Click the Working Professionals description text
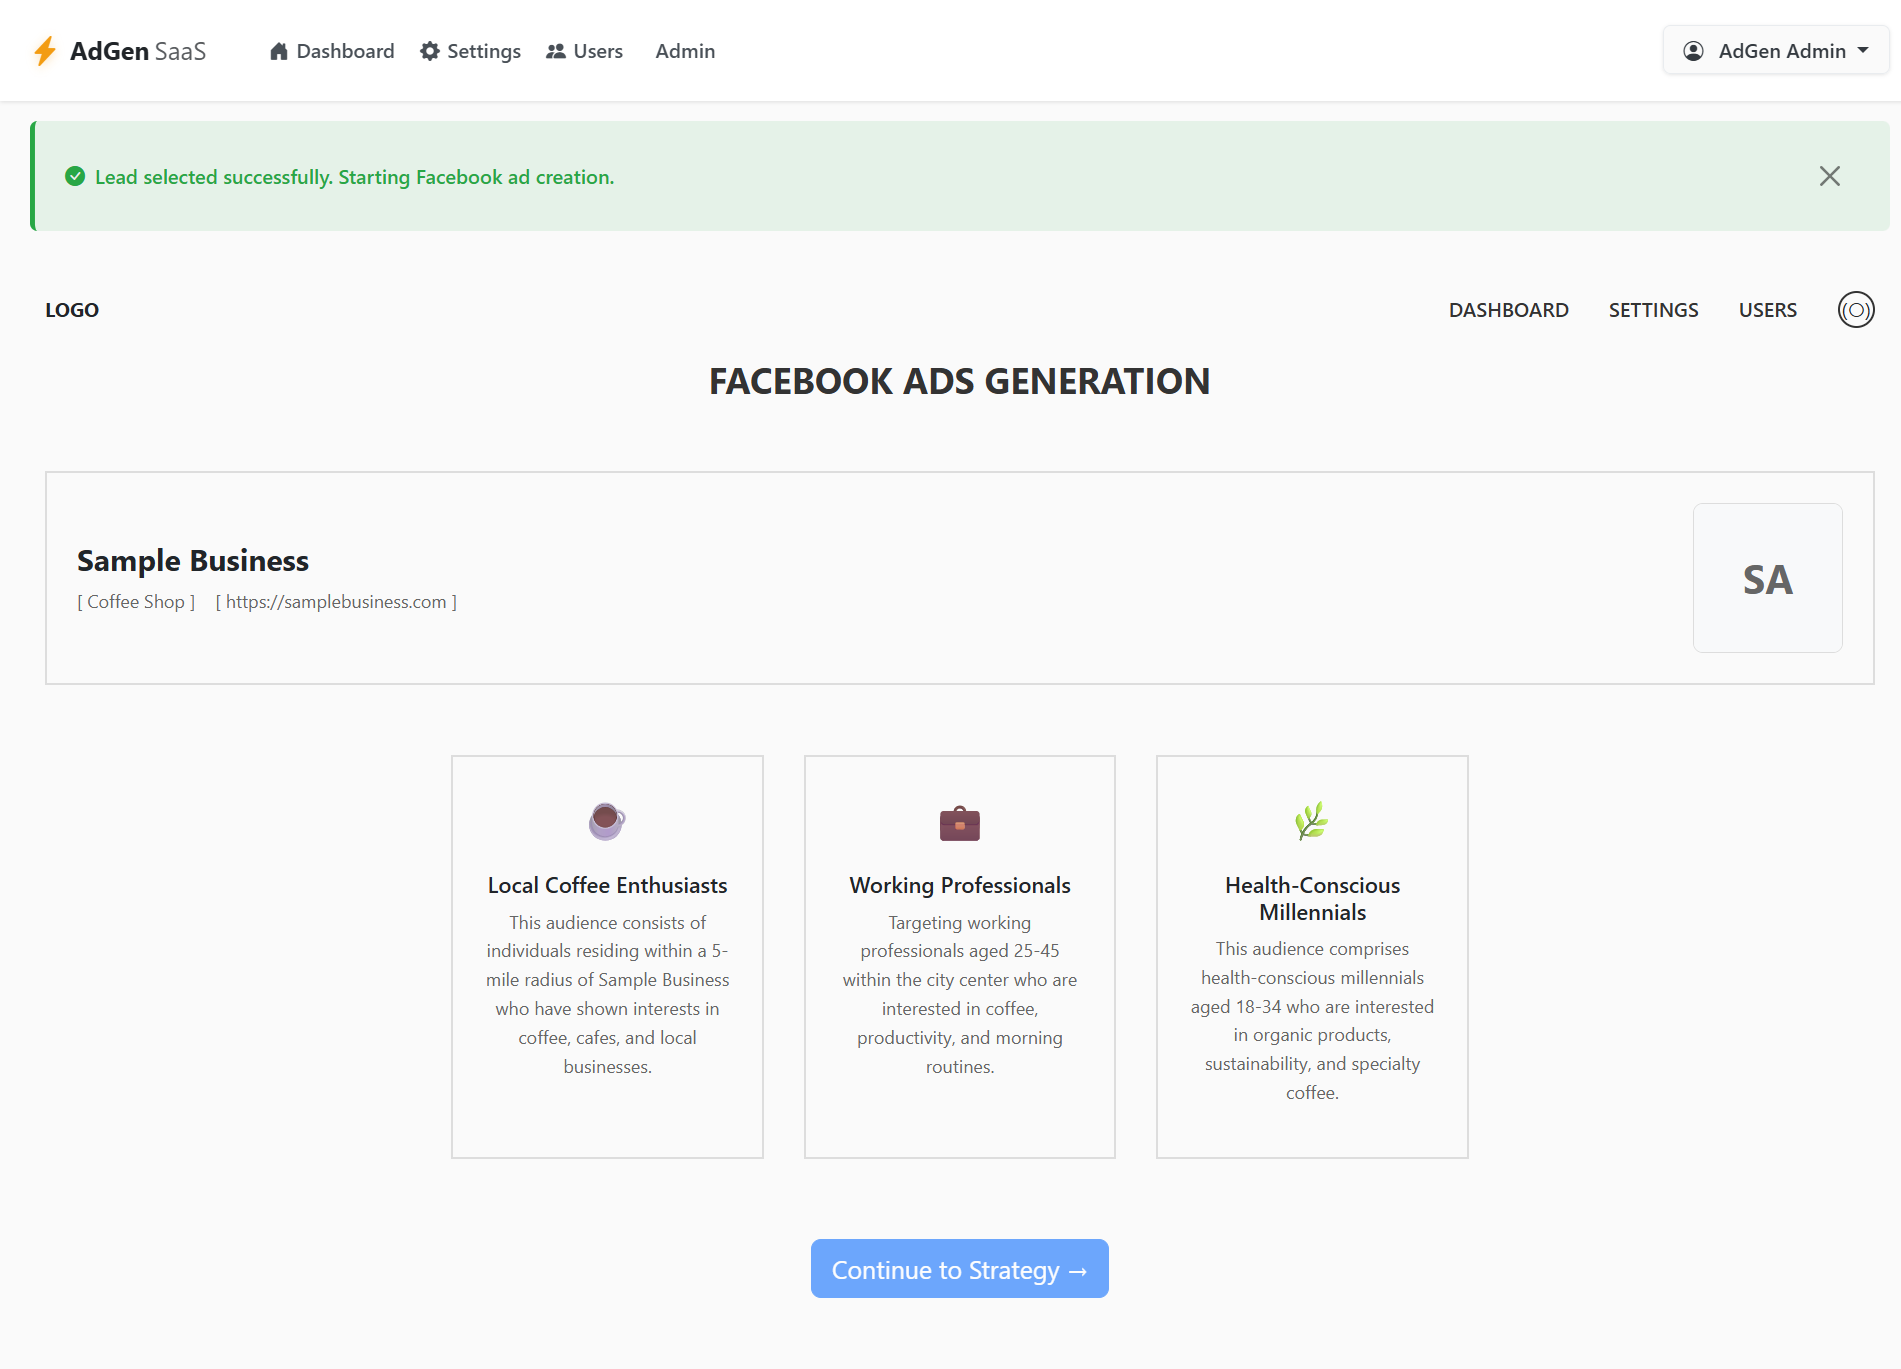 point(960,995)
